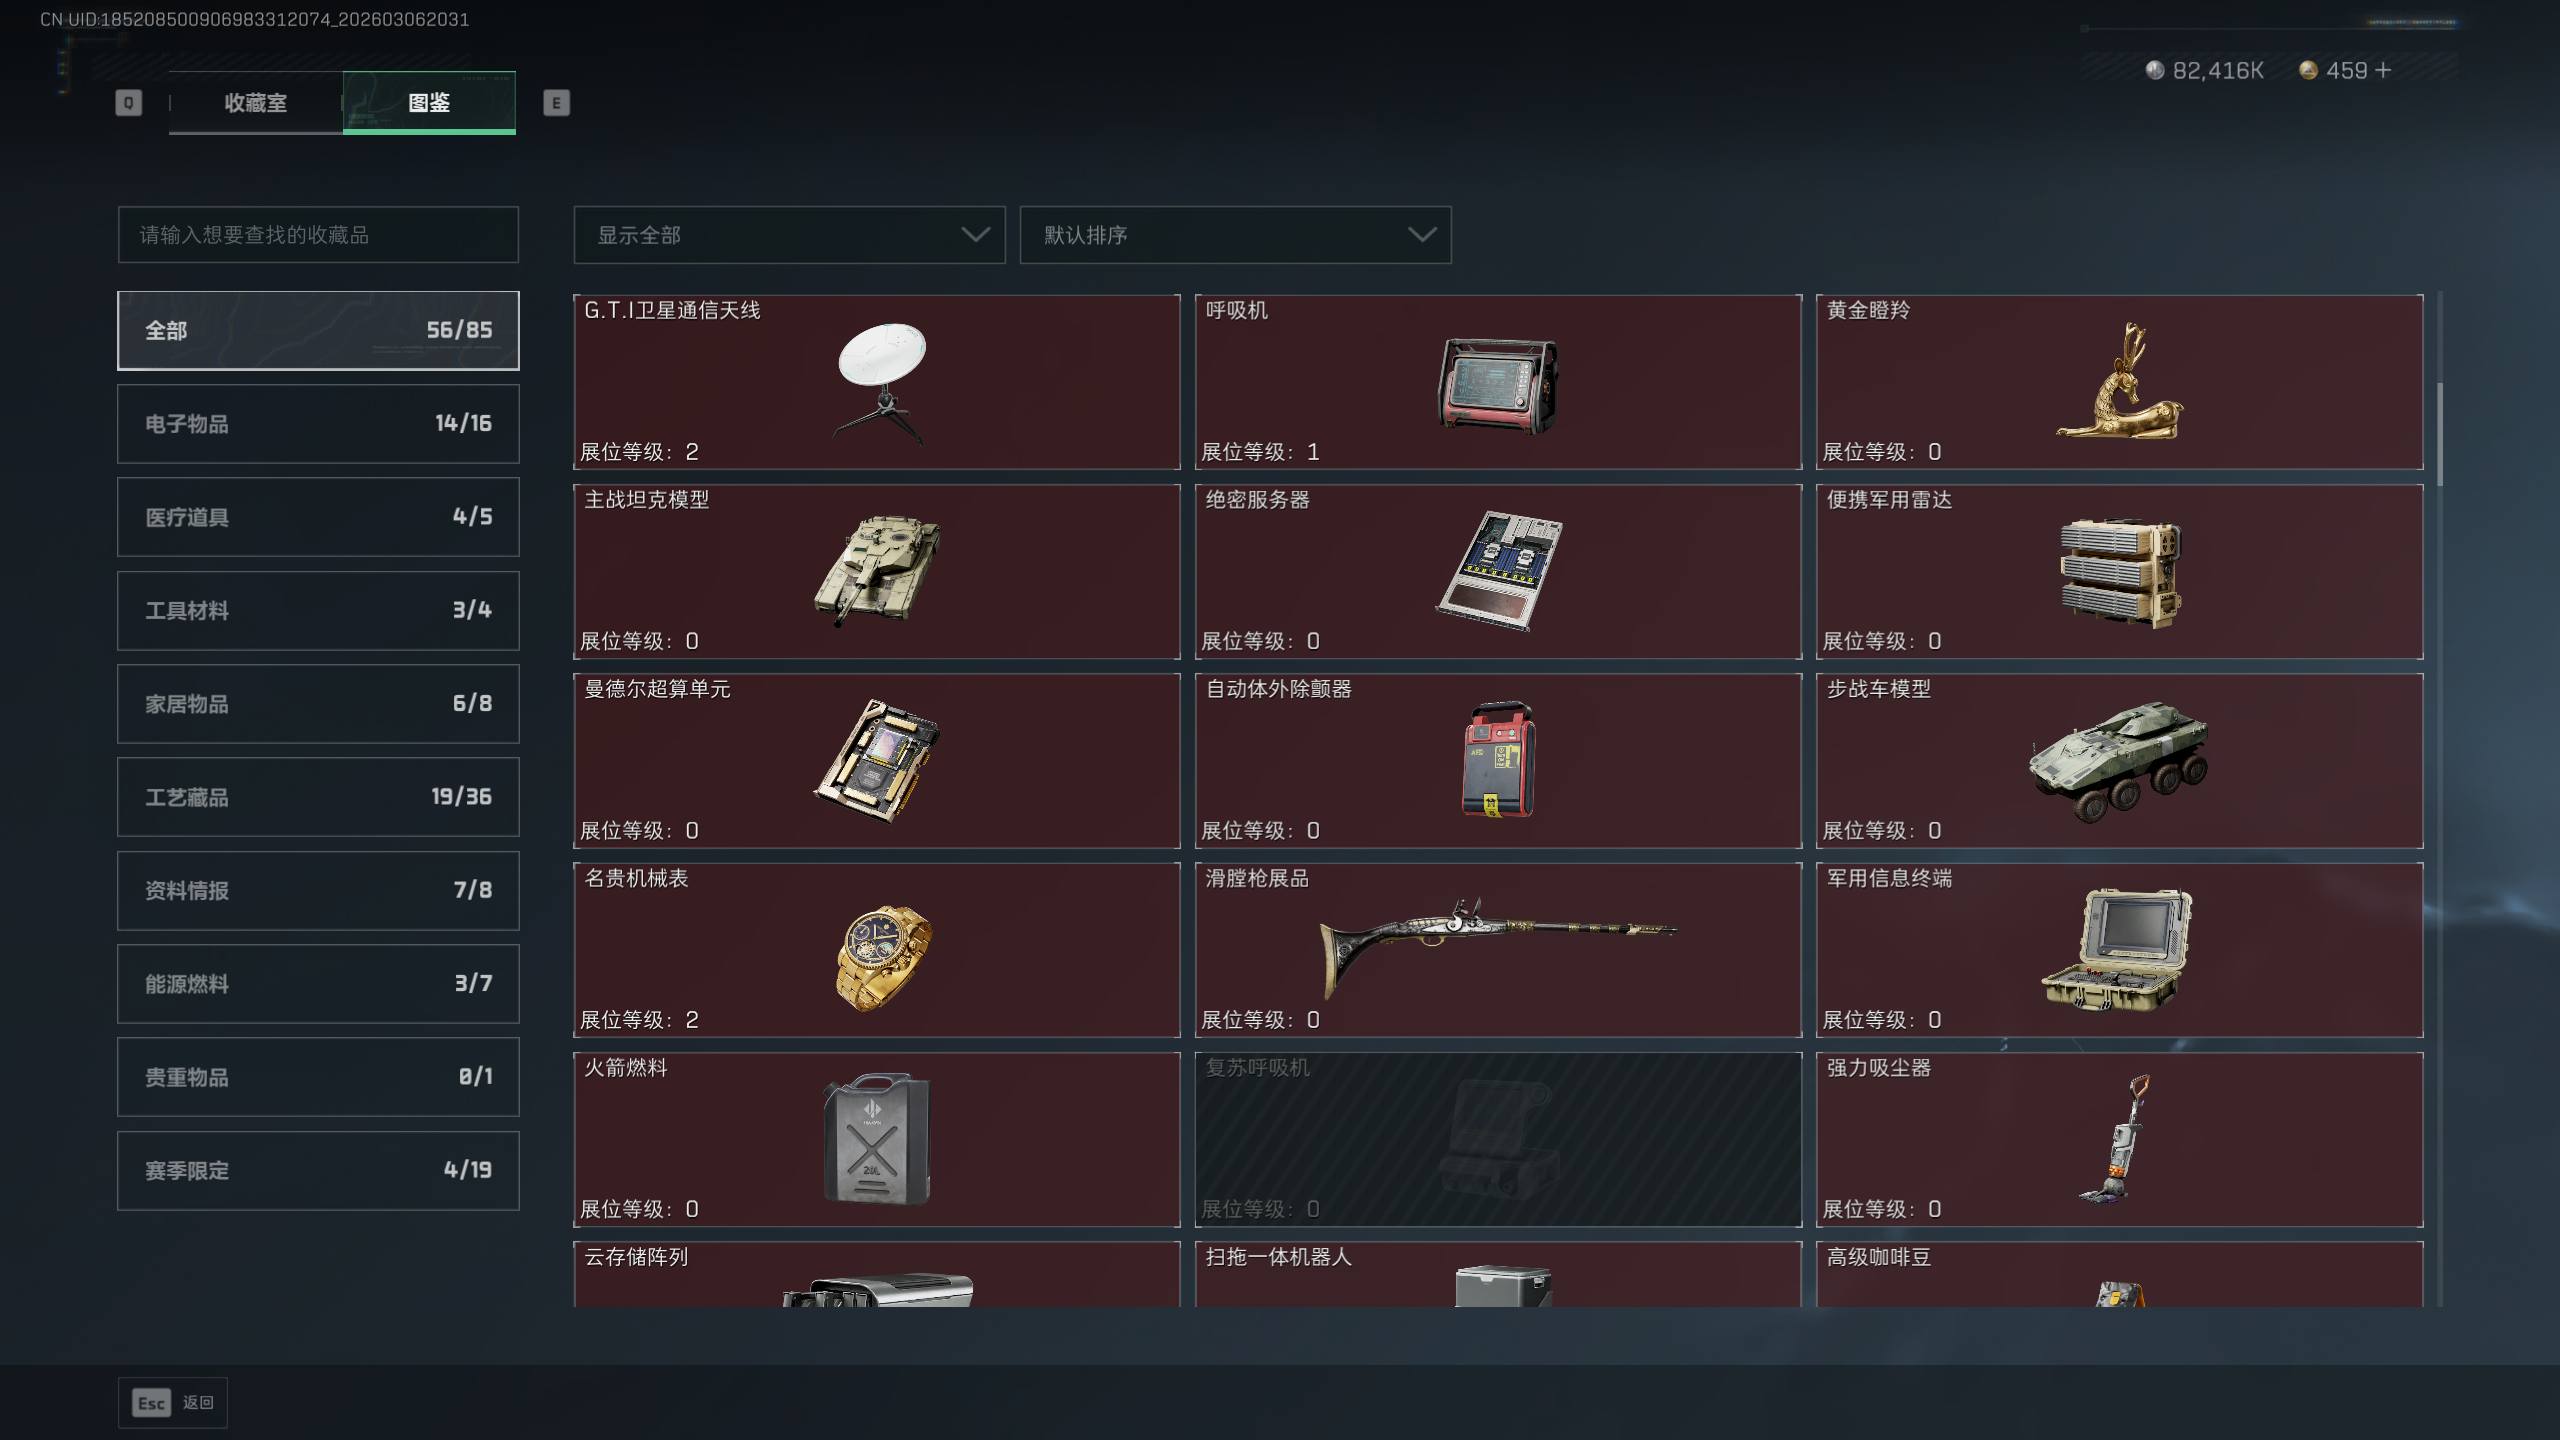2560x1440 pixels.
Task: Select the 自动体外除颤器 defibrillator item
Action: [x=1498, y=760]
